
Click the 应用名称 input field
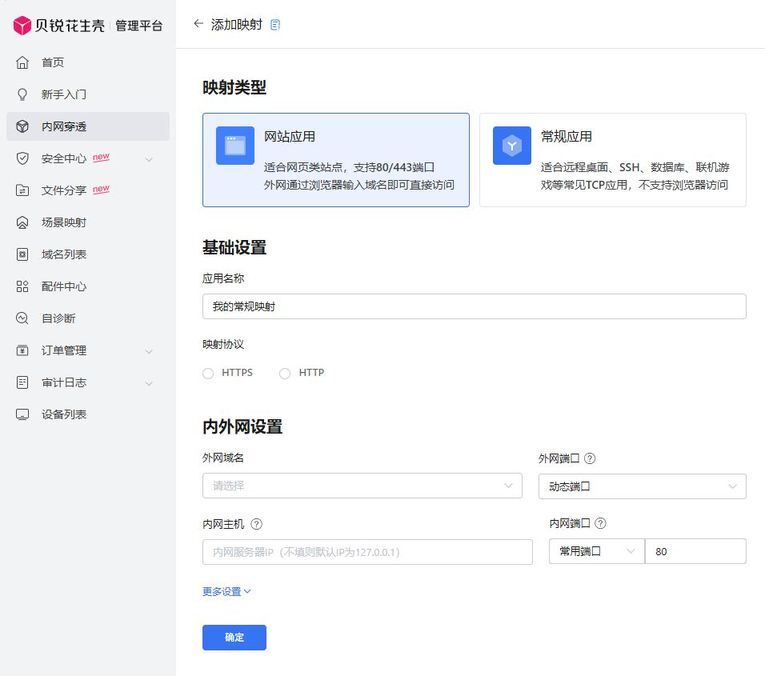[474, 307]
